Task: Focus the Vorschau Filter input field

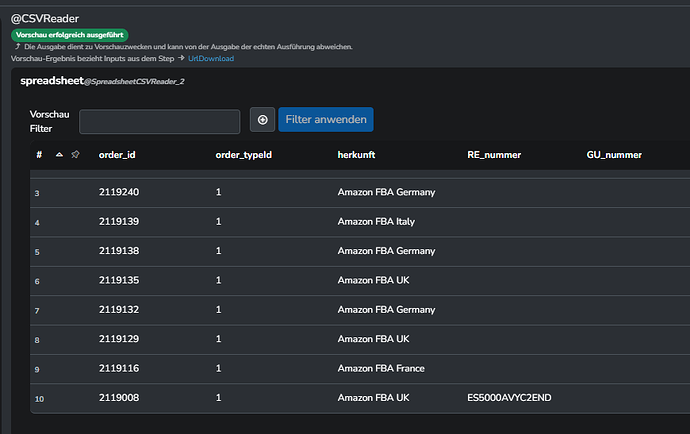Action: [x=160, y=121]
